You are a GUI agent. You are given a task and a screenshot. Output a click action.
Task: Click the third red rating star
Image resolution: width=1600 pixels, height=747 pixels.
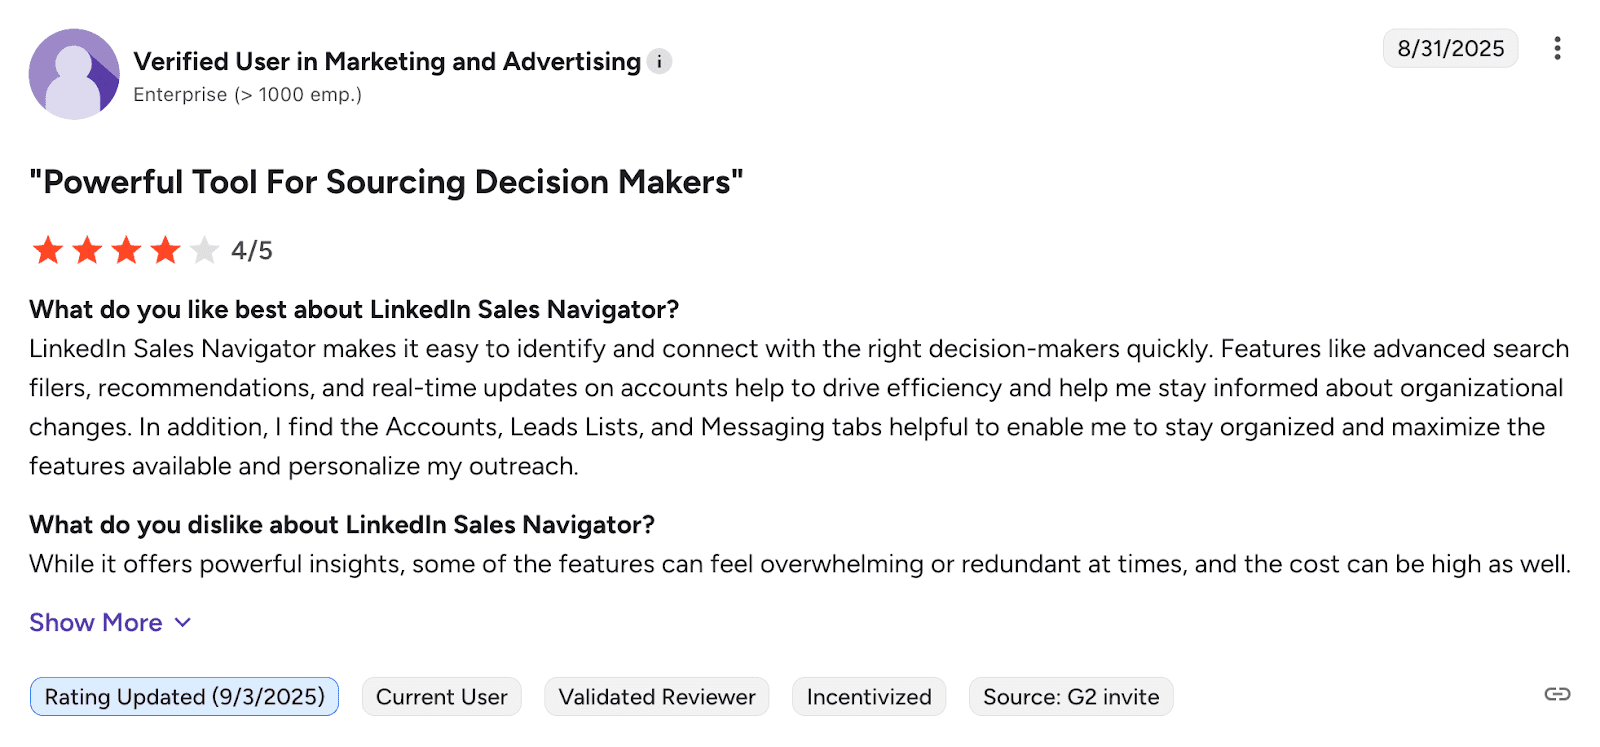click(126, 250)
